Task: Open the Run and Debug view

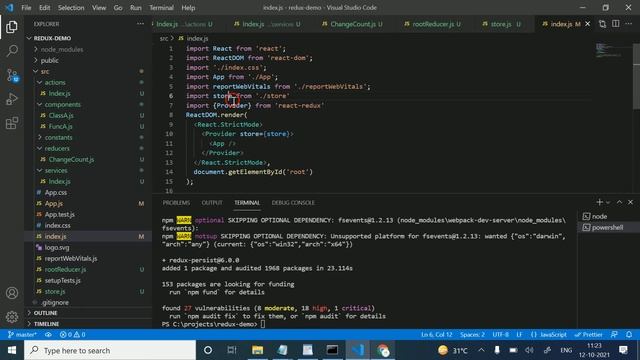Action: [12, 99]
